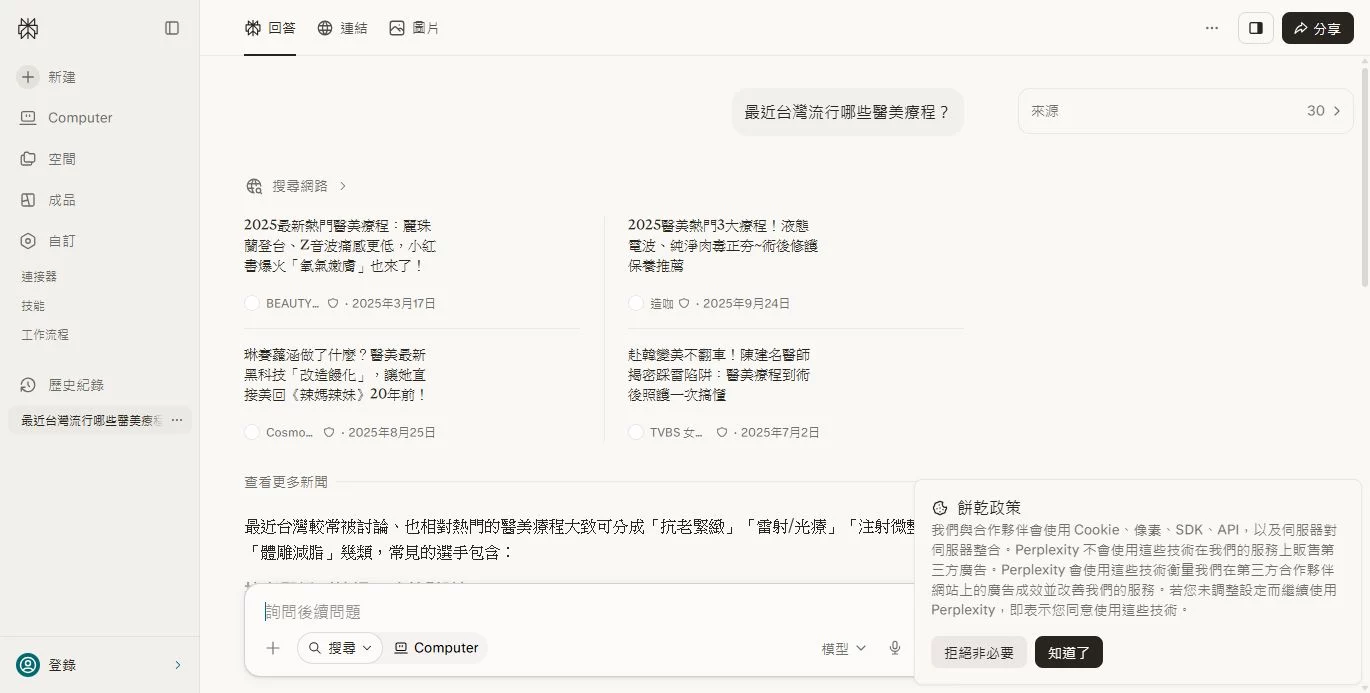Expand the 搜尋網路 step
Screen dimensions: 1370x693
tap(297, 186)
